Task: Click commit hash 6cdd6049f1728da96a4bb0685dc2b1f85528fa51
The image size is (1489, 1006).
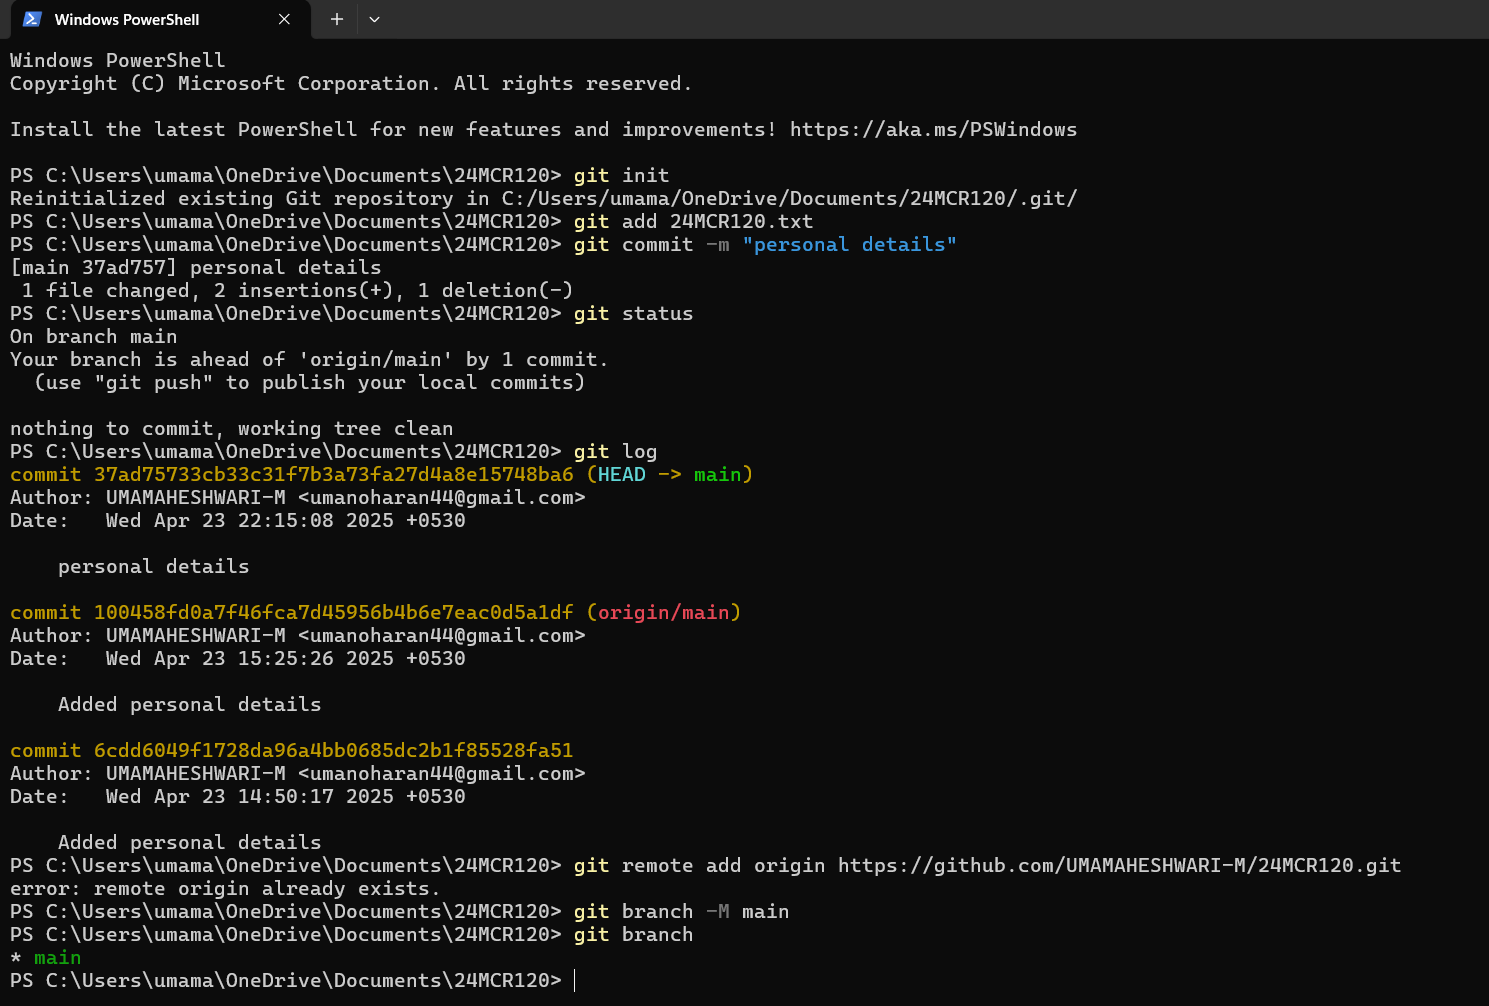Action: pos(334,750)
